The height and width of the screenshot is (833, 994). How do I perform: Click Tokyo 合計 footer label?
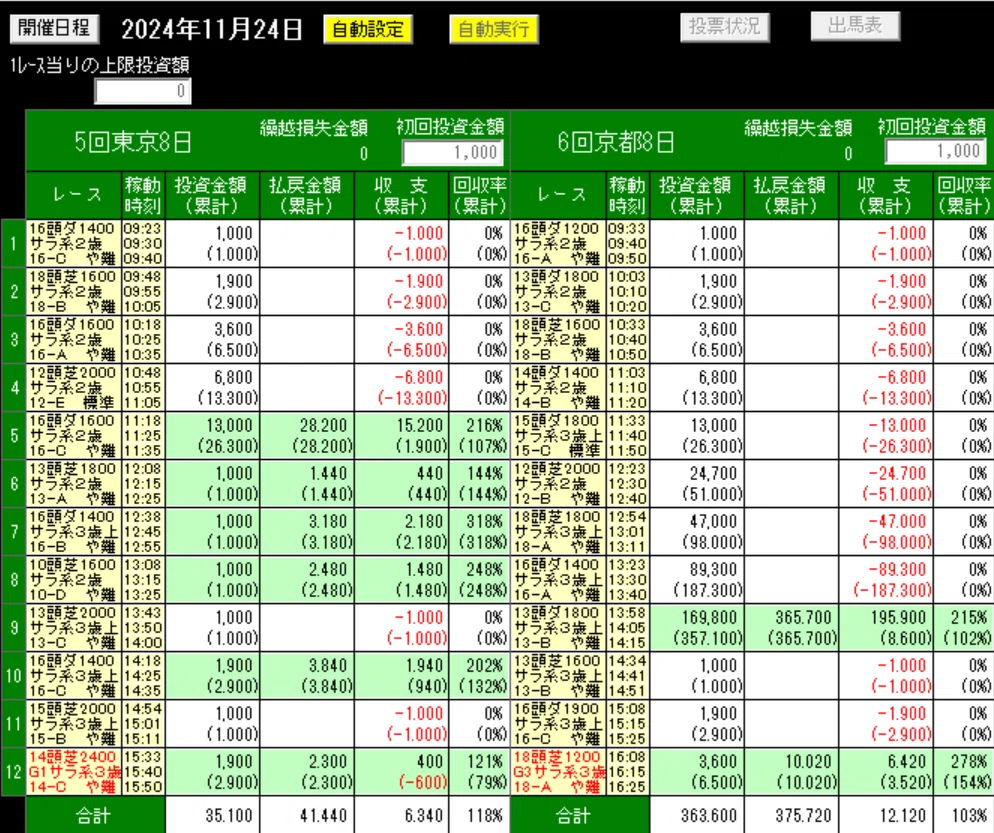95,815
